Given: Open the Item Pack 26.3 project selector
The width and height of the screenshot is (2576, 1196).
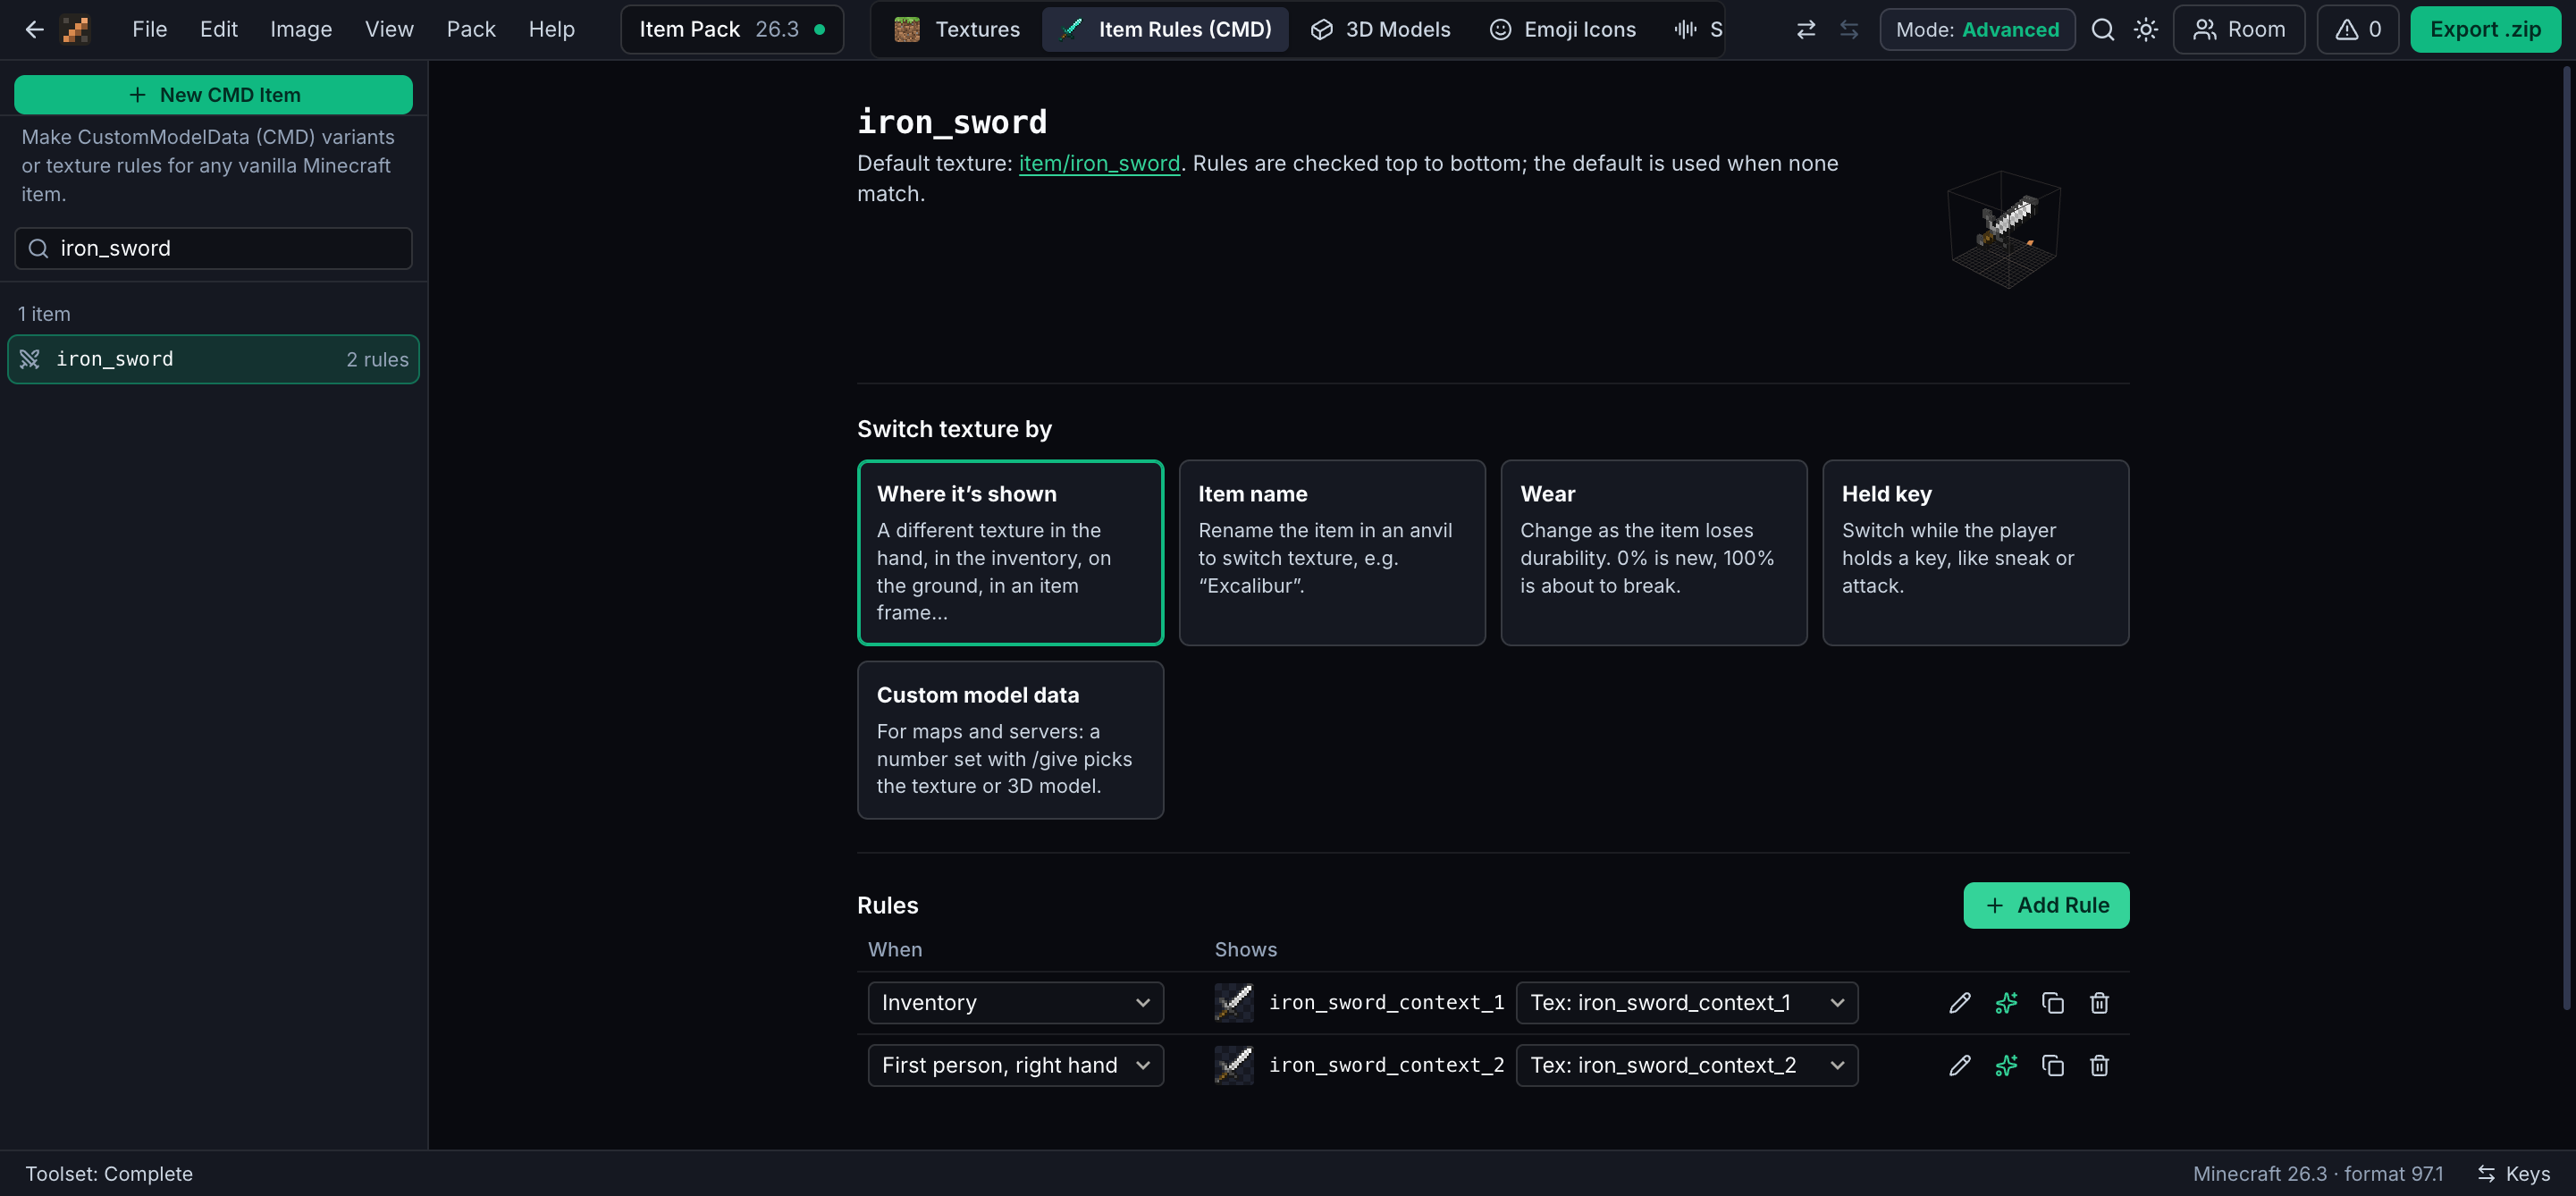Looking at the screenshot, I should pos(732,29).
